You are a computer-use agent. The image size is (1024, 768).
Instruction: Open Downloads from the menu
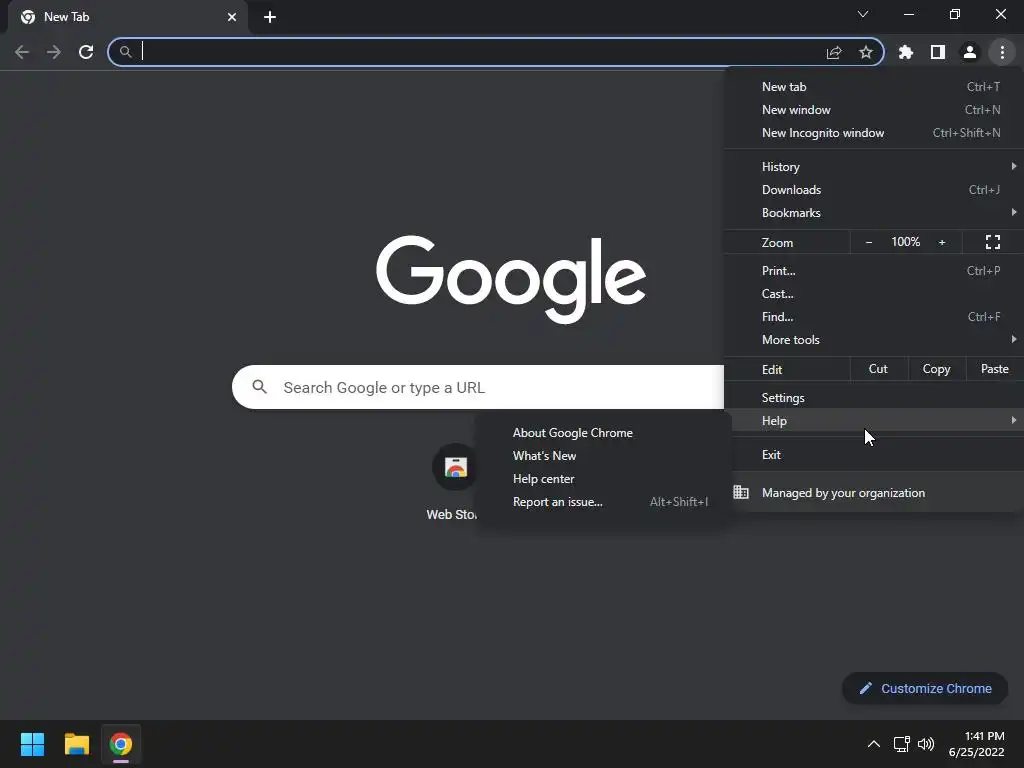[x=874, y=189]
